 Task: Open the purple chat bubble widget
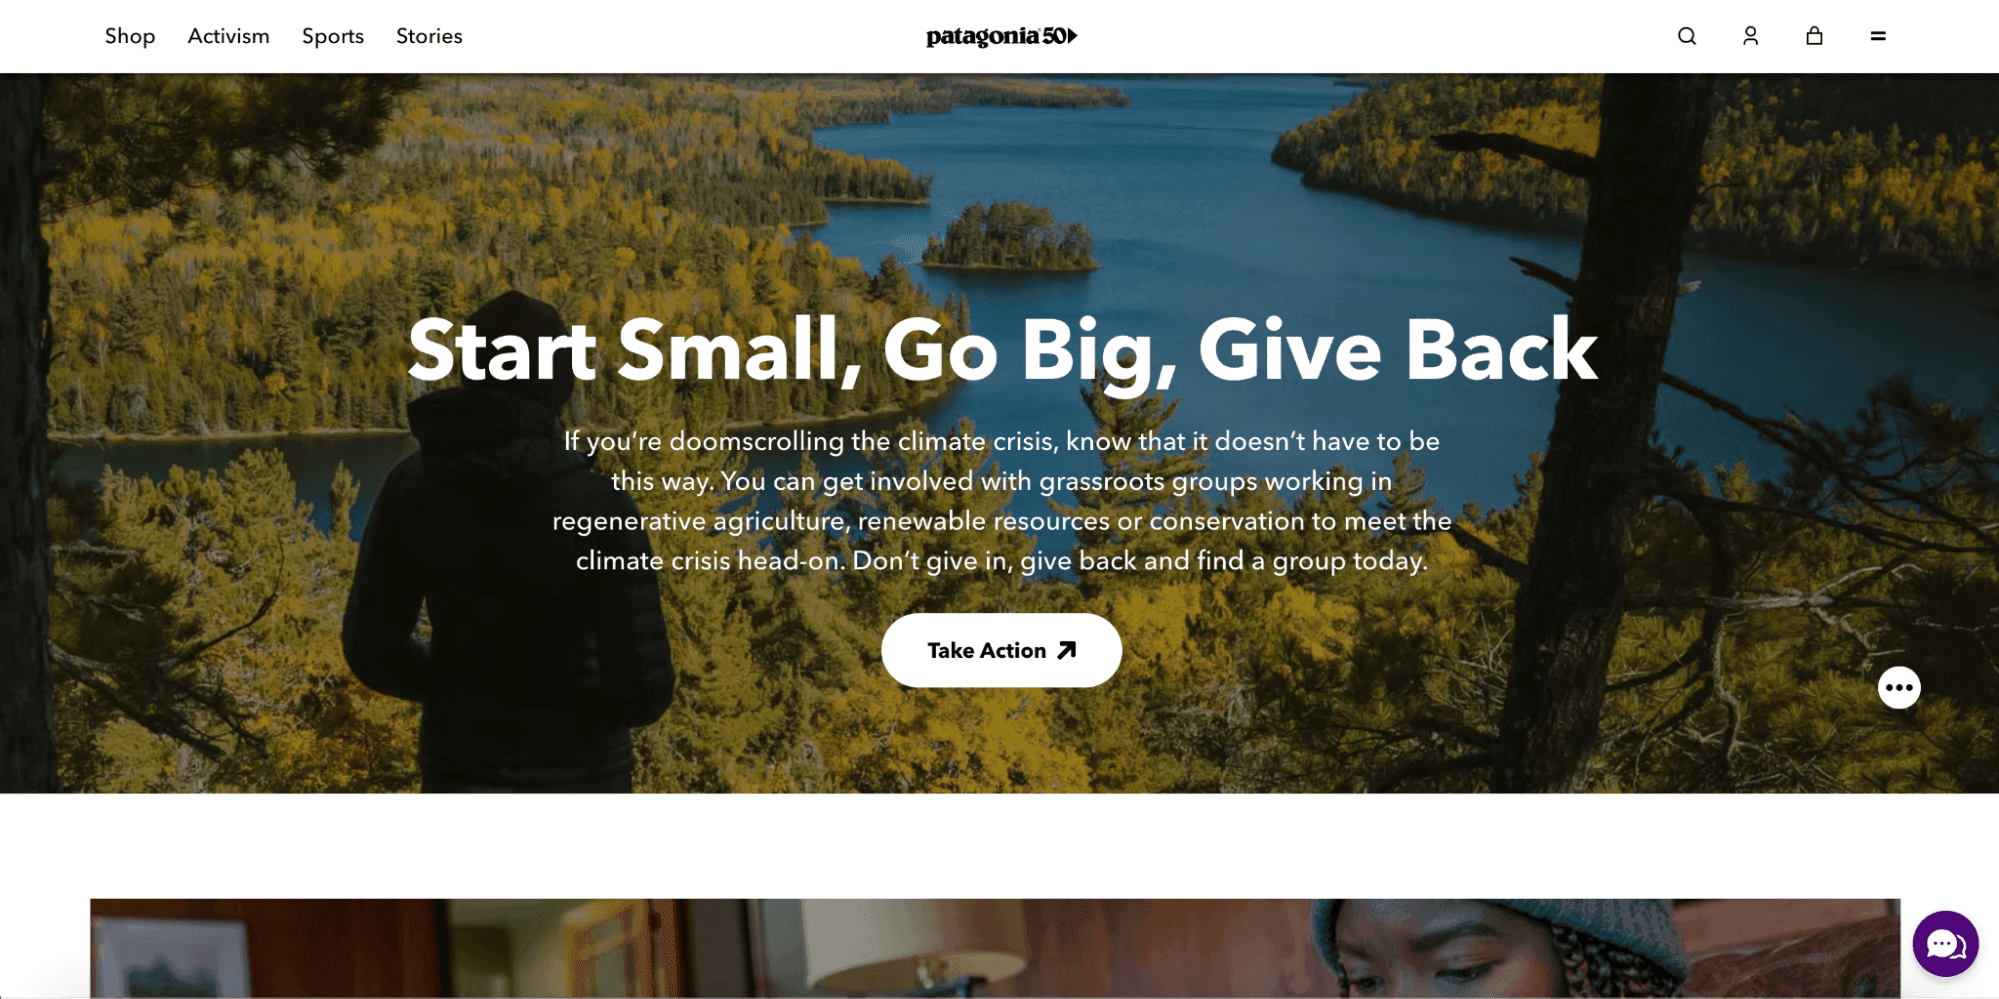click(x=1945, y=944)
